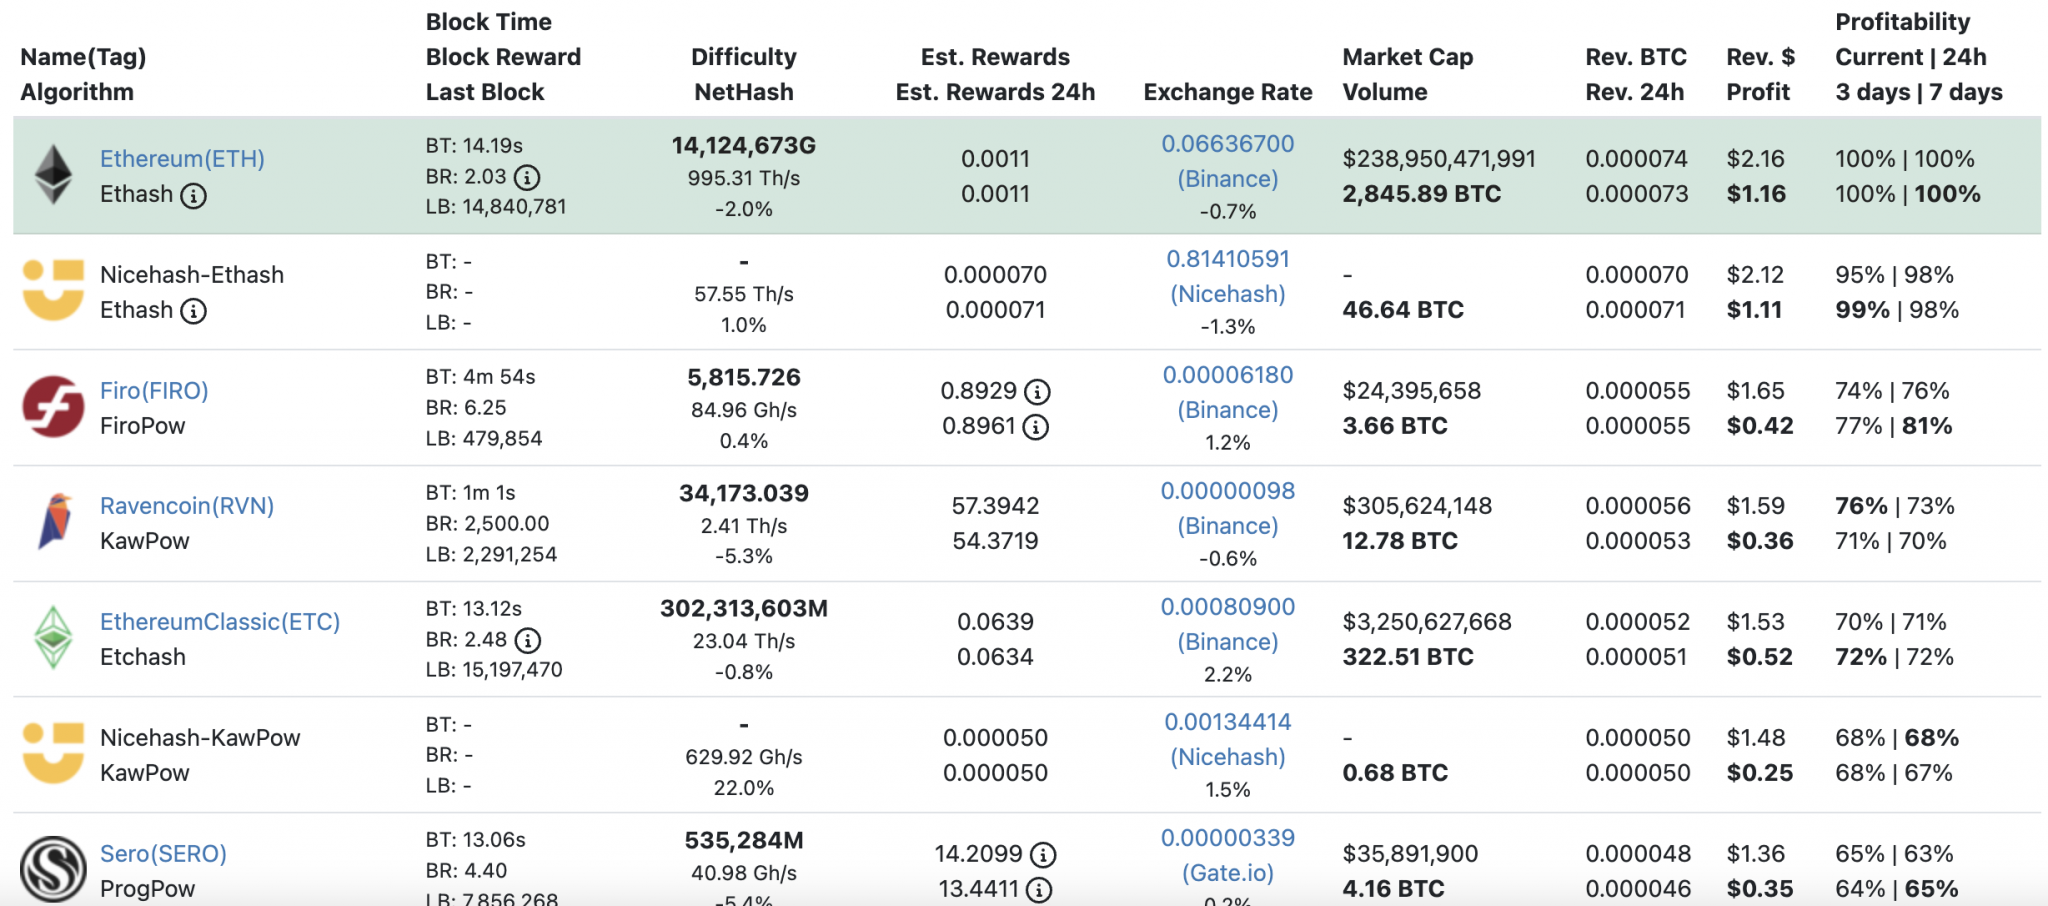
Task: Click Ravencoin block reward BR: 2,500.00
Action: 488,524
